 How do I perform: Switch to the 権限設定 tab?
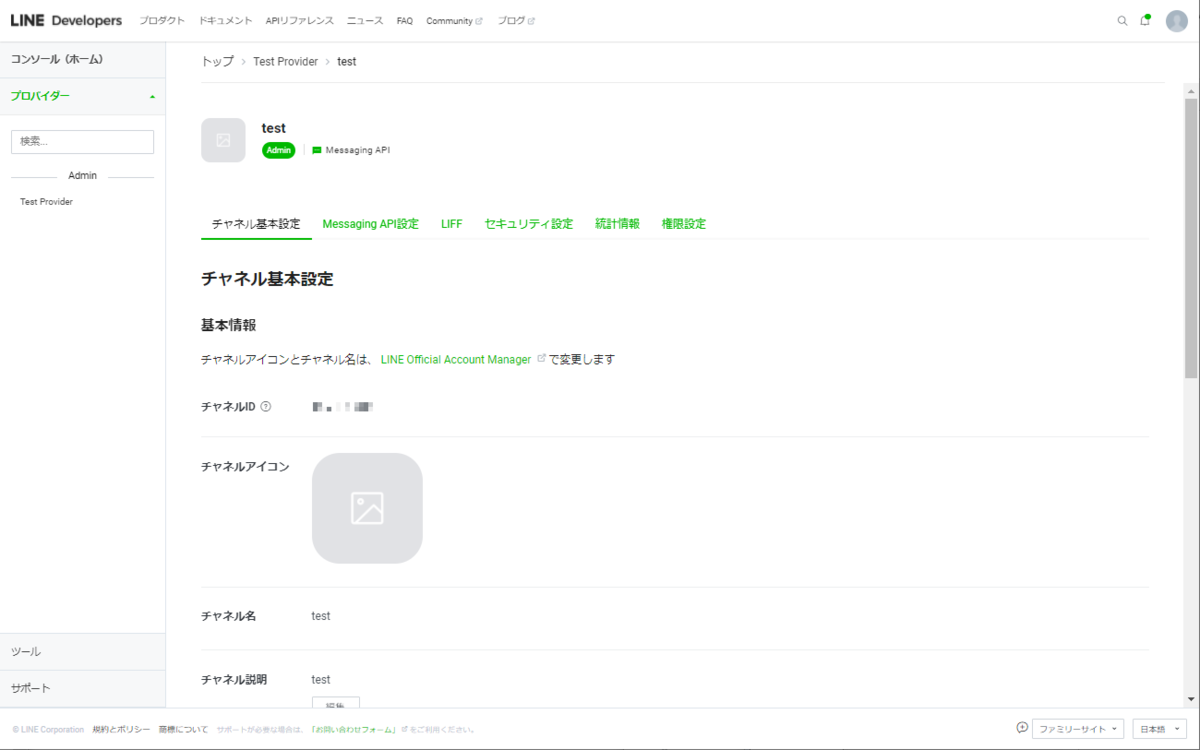(684, 224)
